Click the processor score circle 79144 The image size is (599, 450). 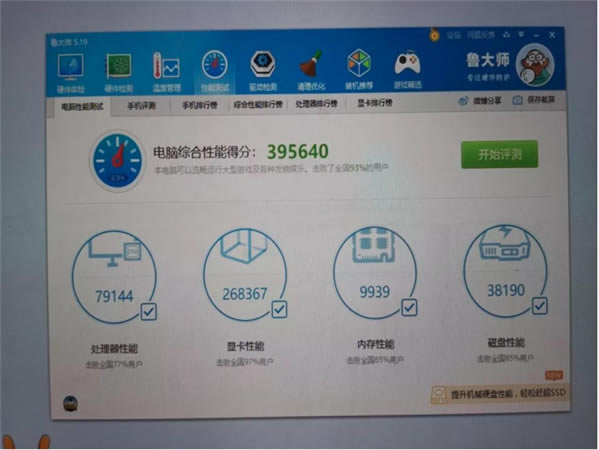114,277
